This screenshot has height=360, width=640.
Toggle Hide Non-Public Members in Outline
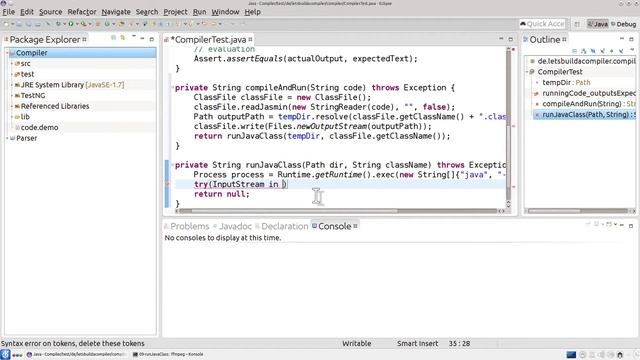(x=611, y=51)
